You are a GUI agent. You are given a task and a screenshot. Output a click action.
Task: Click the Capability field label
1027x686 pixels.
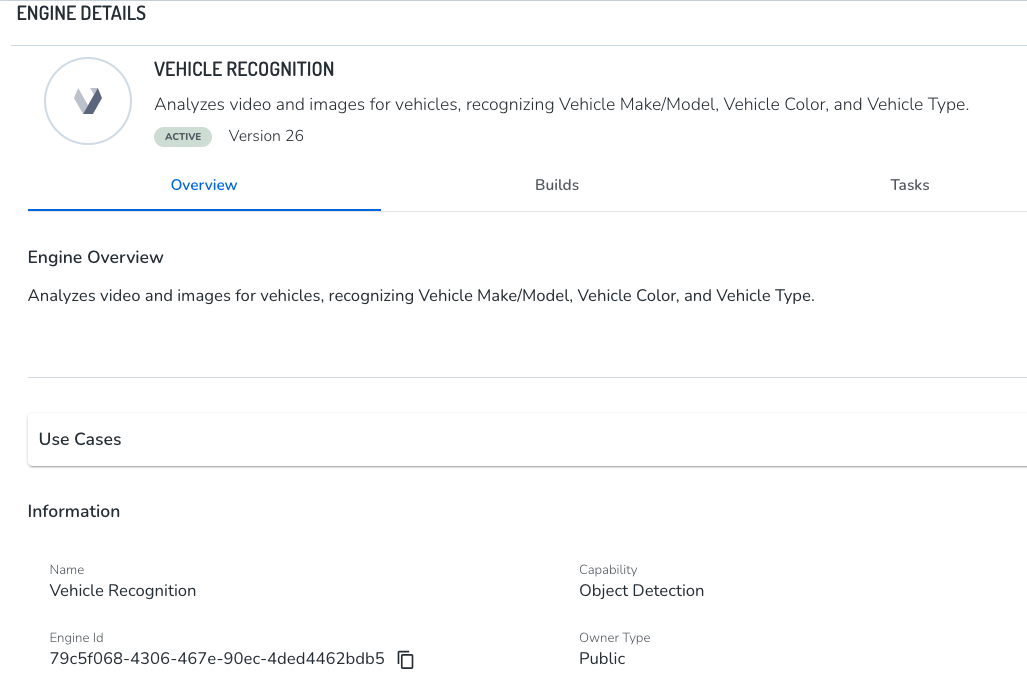(608, 570)
